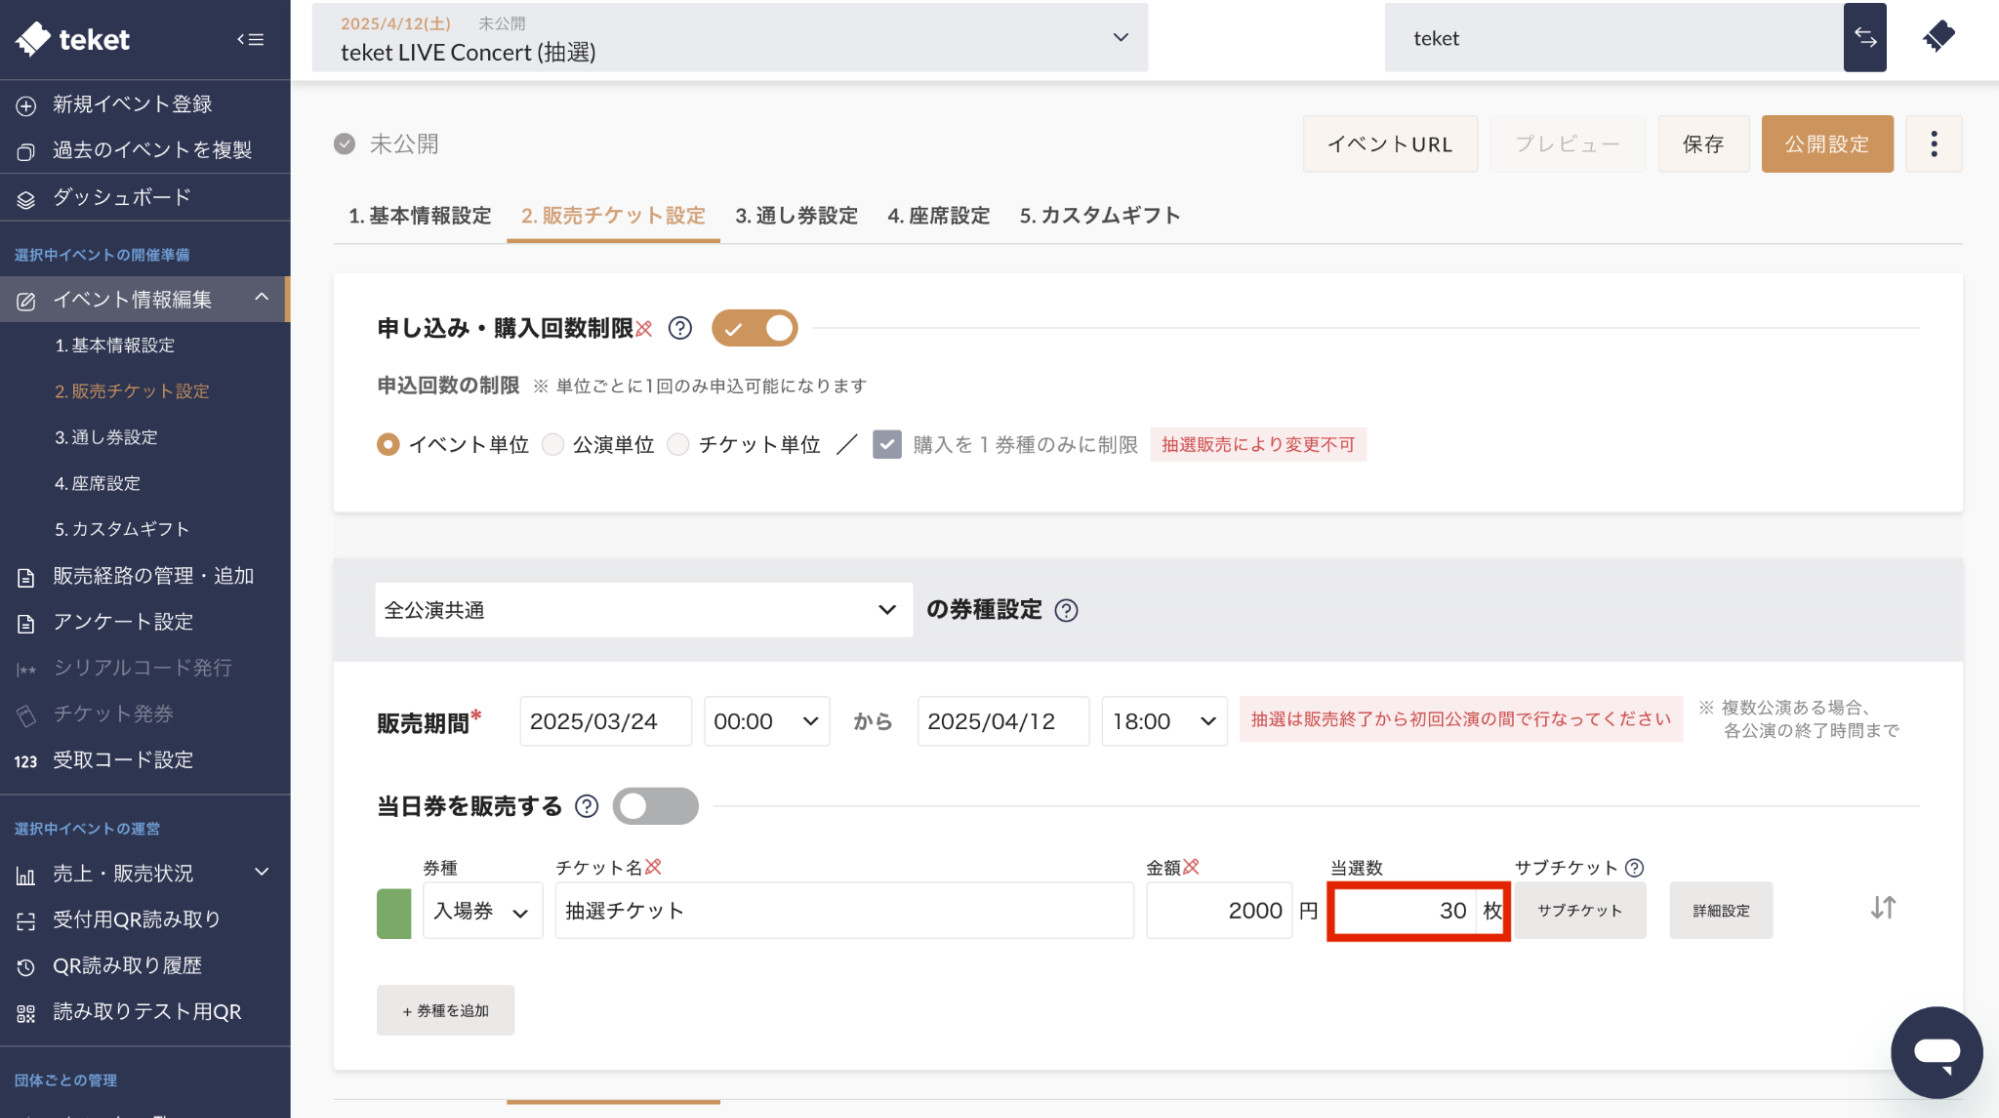
Task: Switch to 3. 通し券設定 tab
Action: click(797, 216)
